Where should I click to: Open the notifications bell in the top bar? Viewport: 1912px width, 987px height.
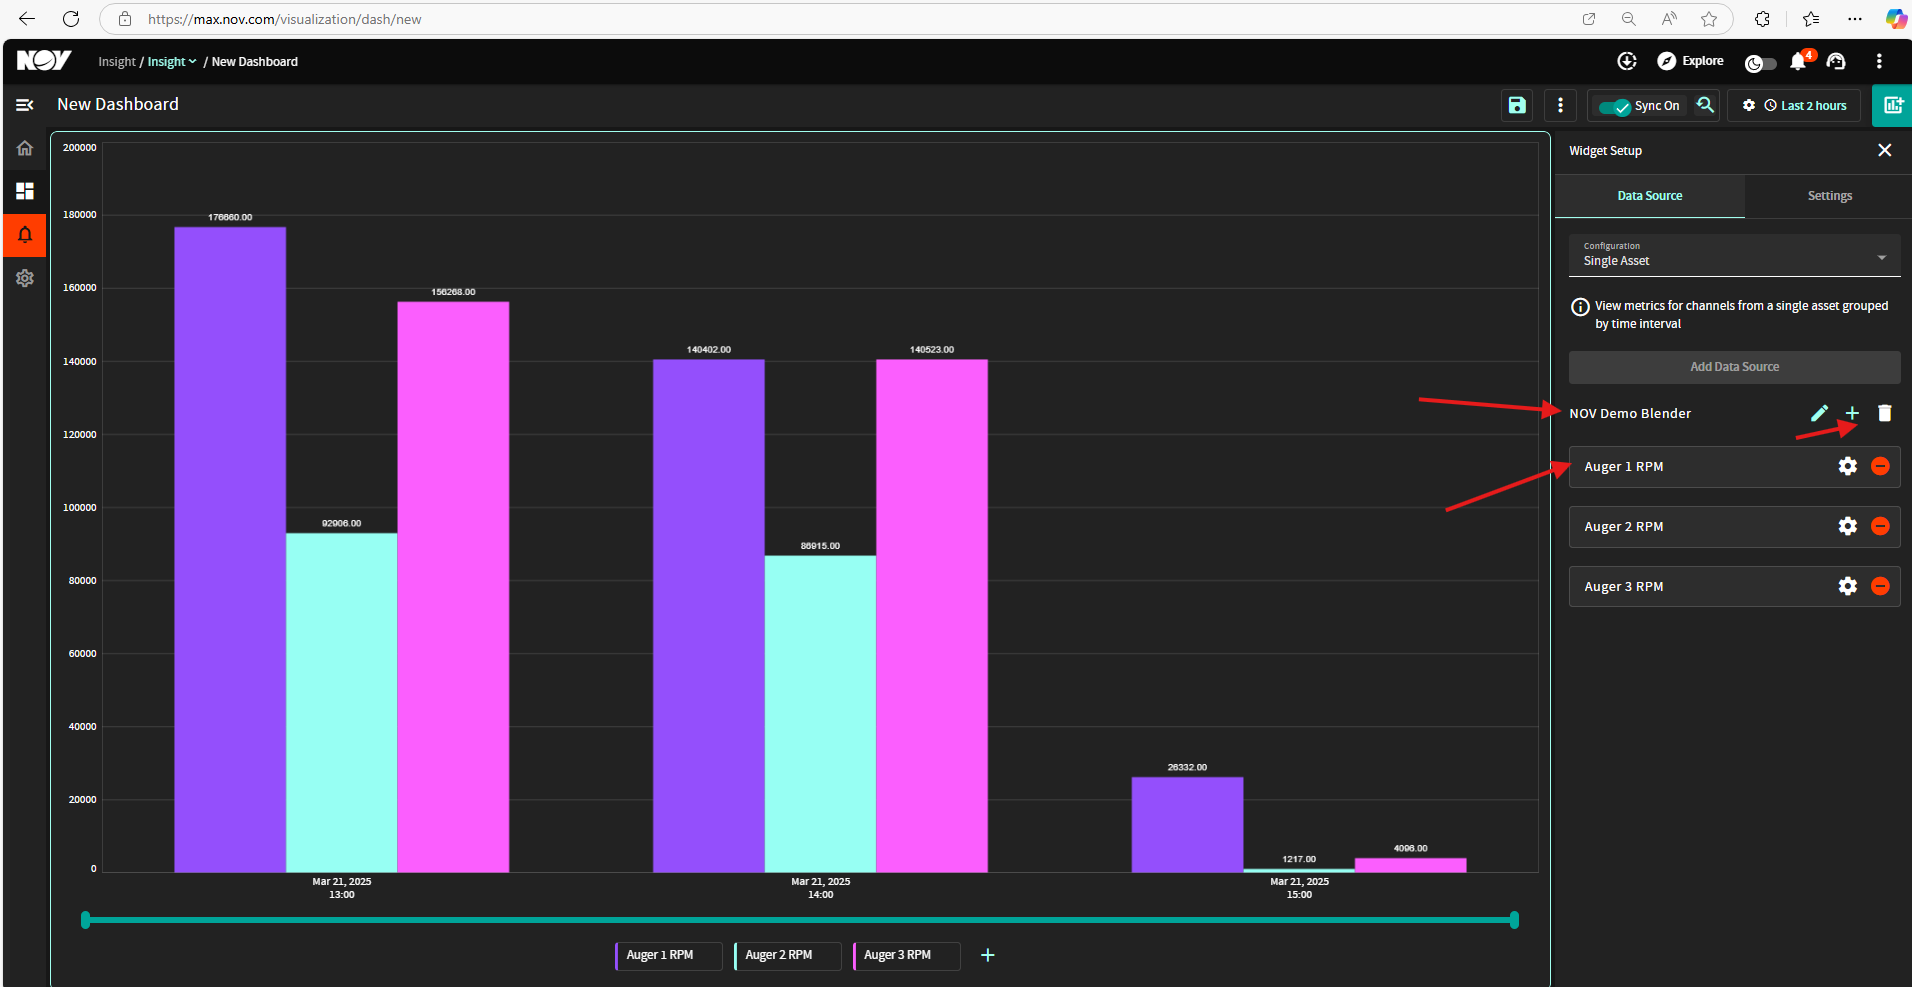1798,62
